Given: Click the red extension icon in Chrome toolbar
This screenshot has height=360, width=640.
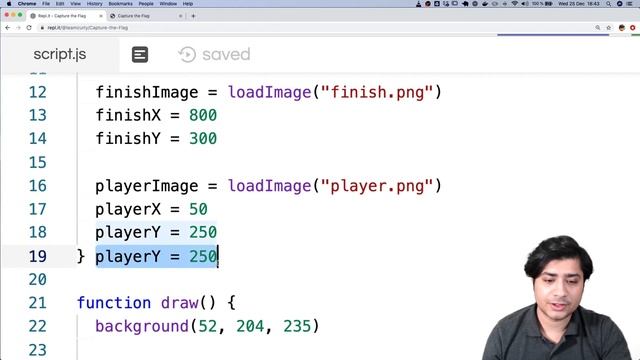Looking at the screenshot, I should [633, 28].
